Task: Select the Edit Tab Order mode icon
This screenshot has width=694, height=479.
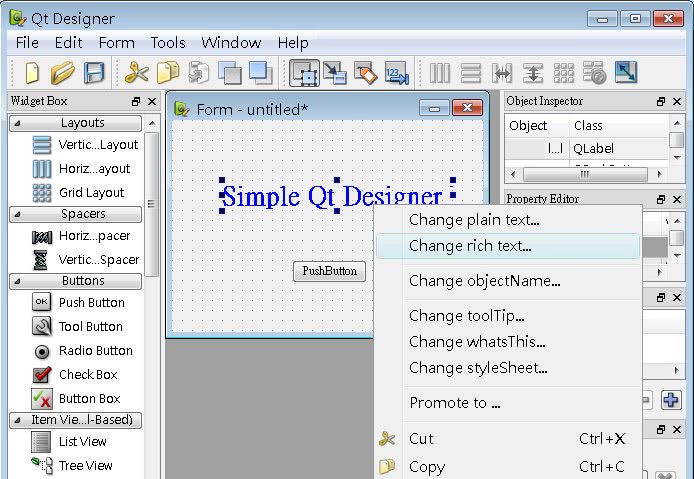Action: (x=397, y=73)
